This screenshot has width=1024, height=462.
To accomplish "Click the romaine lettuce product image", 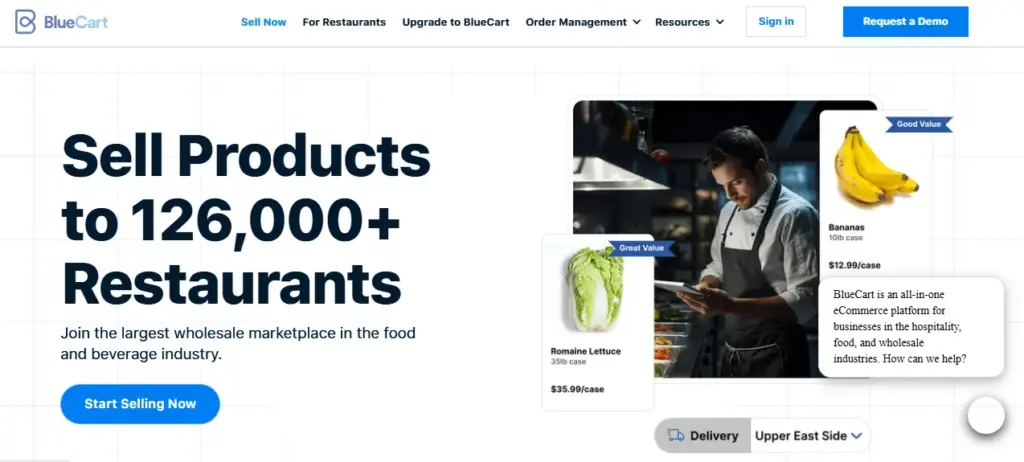I will tap(594, 289).
